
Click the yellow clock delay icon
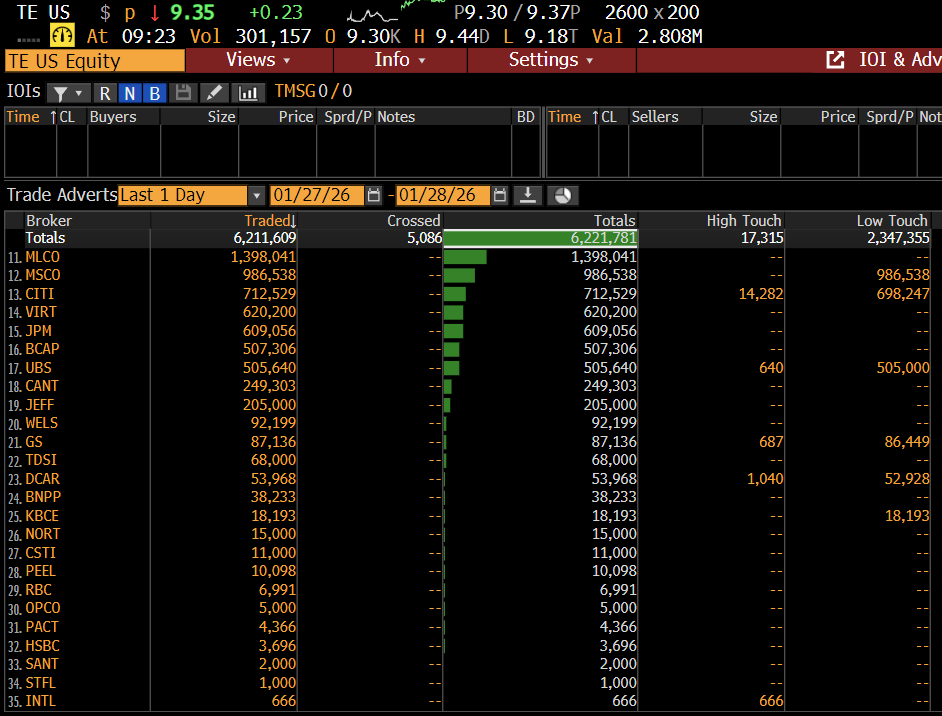[x=62, y=35]
